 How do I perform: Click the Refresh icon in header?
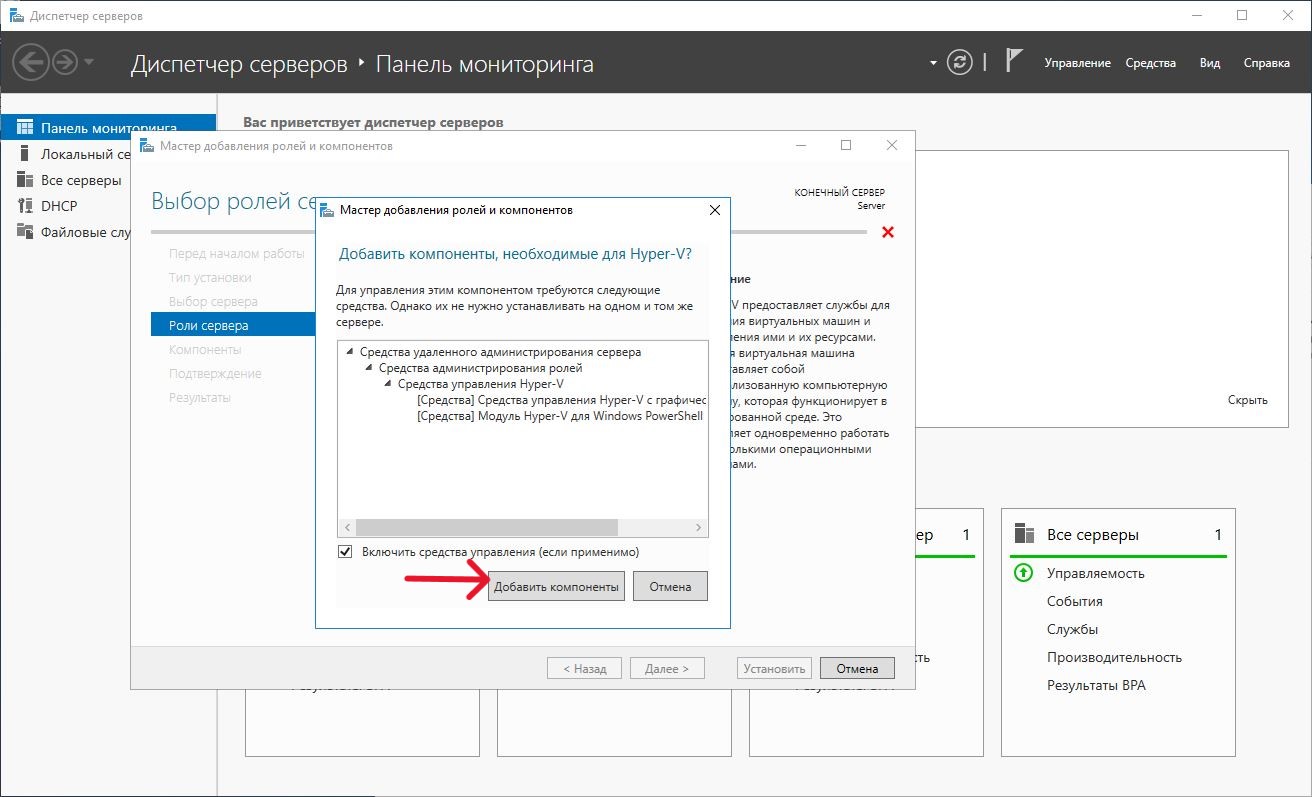959,62
